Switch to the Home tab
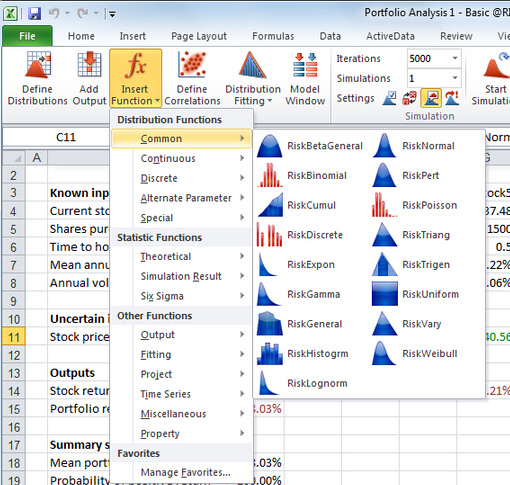The width and height of the screenshot is (510, 485). (x=81, y=36)
